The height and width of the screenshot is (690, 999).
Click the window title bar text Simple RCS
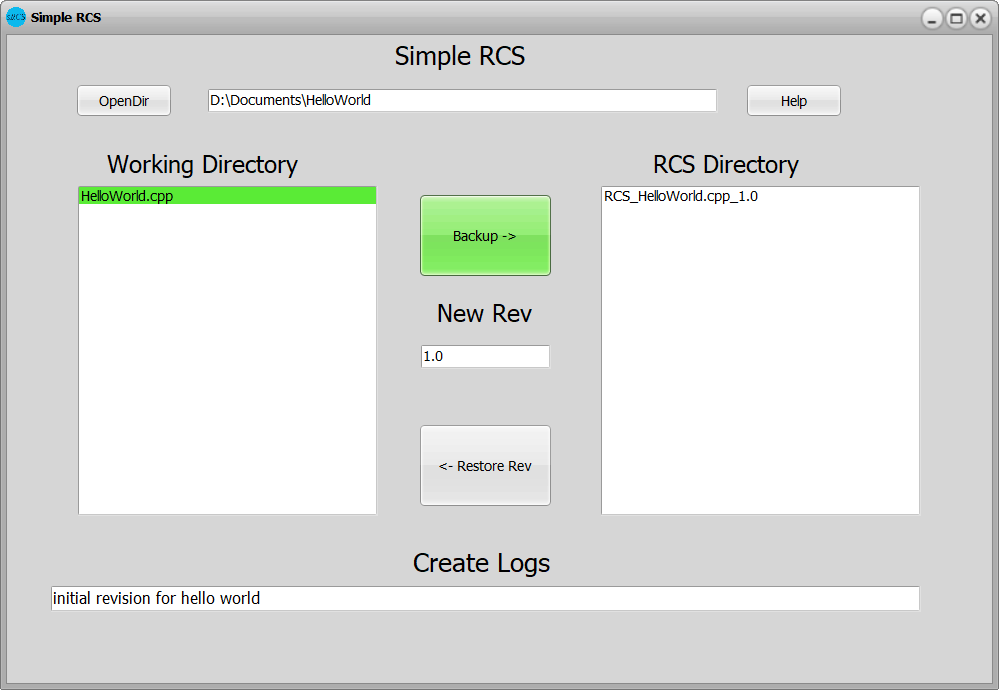66,17
